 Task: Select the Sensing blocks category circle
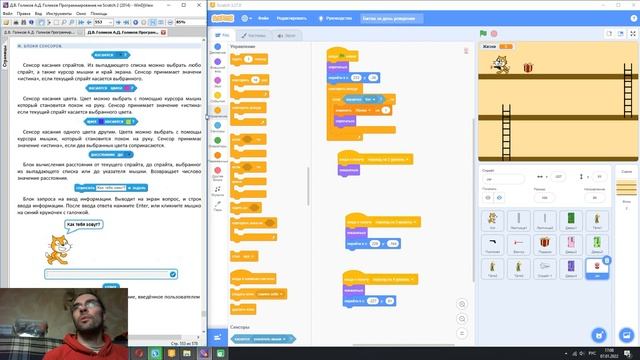(218, 125)
